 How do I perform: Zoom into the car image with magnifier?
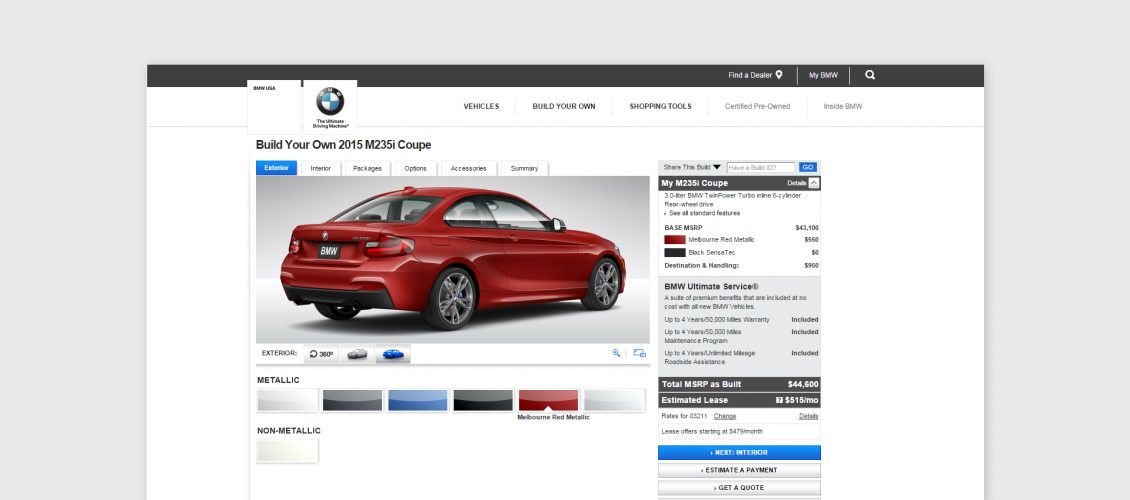[616, 353]
